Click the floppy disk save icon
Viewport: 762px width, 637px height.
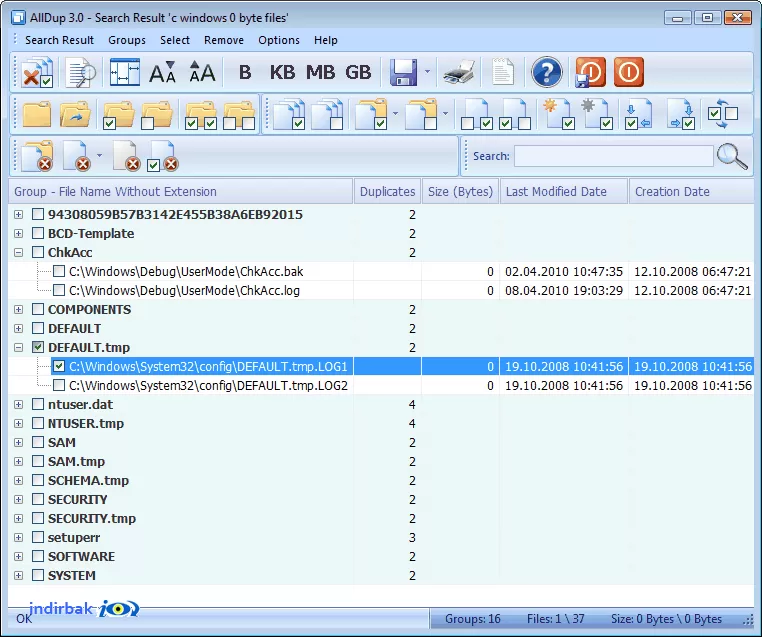coord(403,72)
